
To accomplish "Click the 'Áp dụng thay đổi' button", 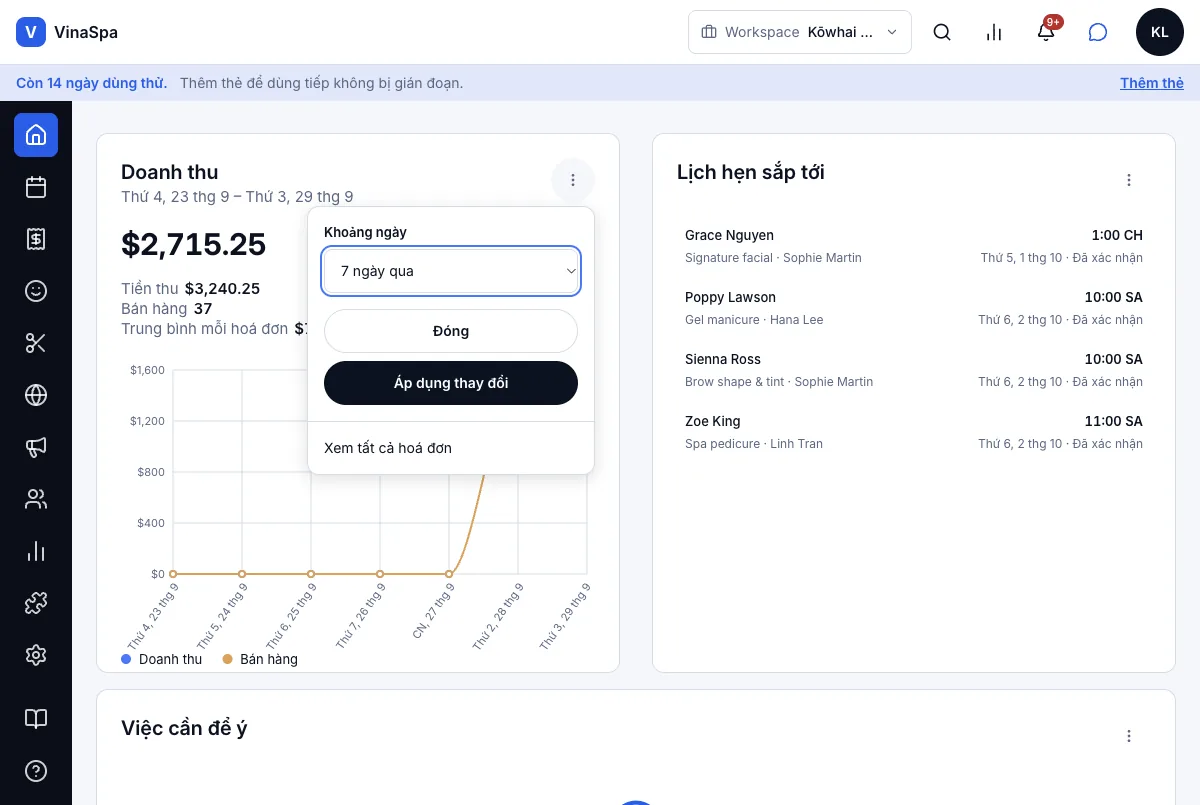I will (x=451, y=383).
